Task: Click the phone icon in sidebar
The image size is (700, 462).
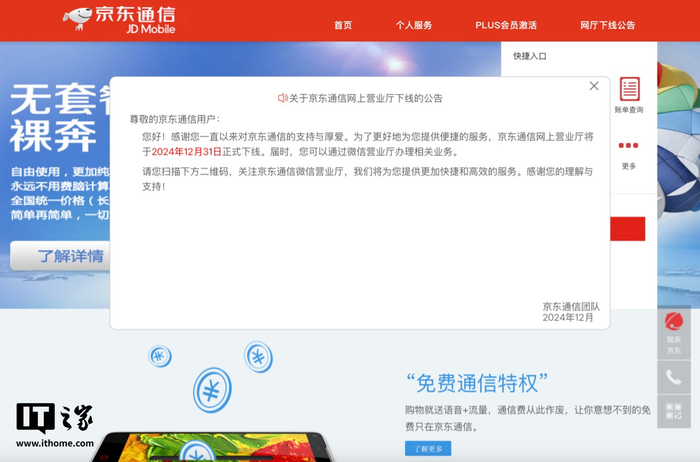Action: pyautogui.click(x=674, y=378)
